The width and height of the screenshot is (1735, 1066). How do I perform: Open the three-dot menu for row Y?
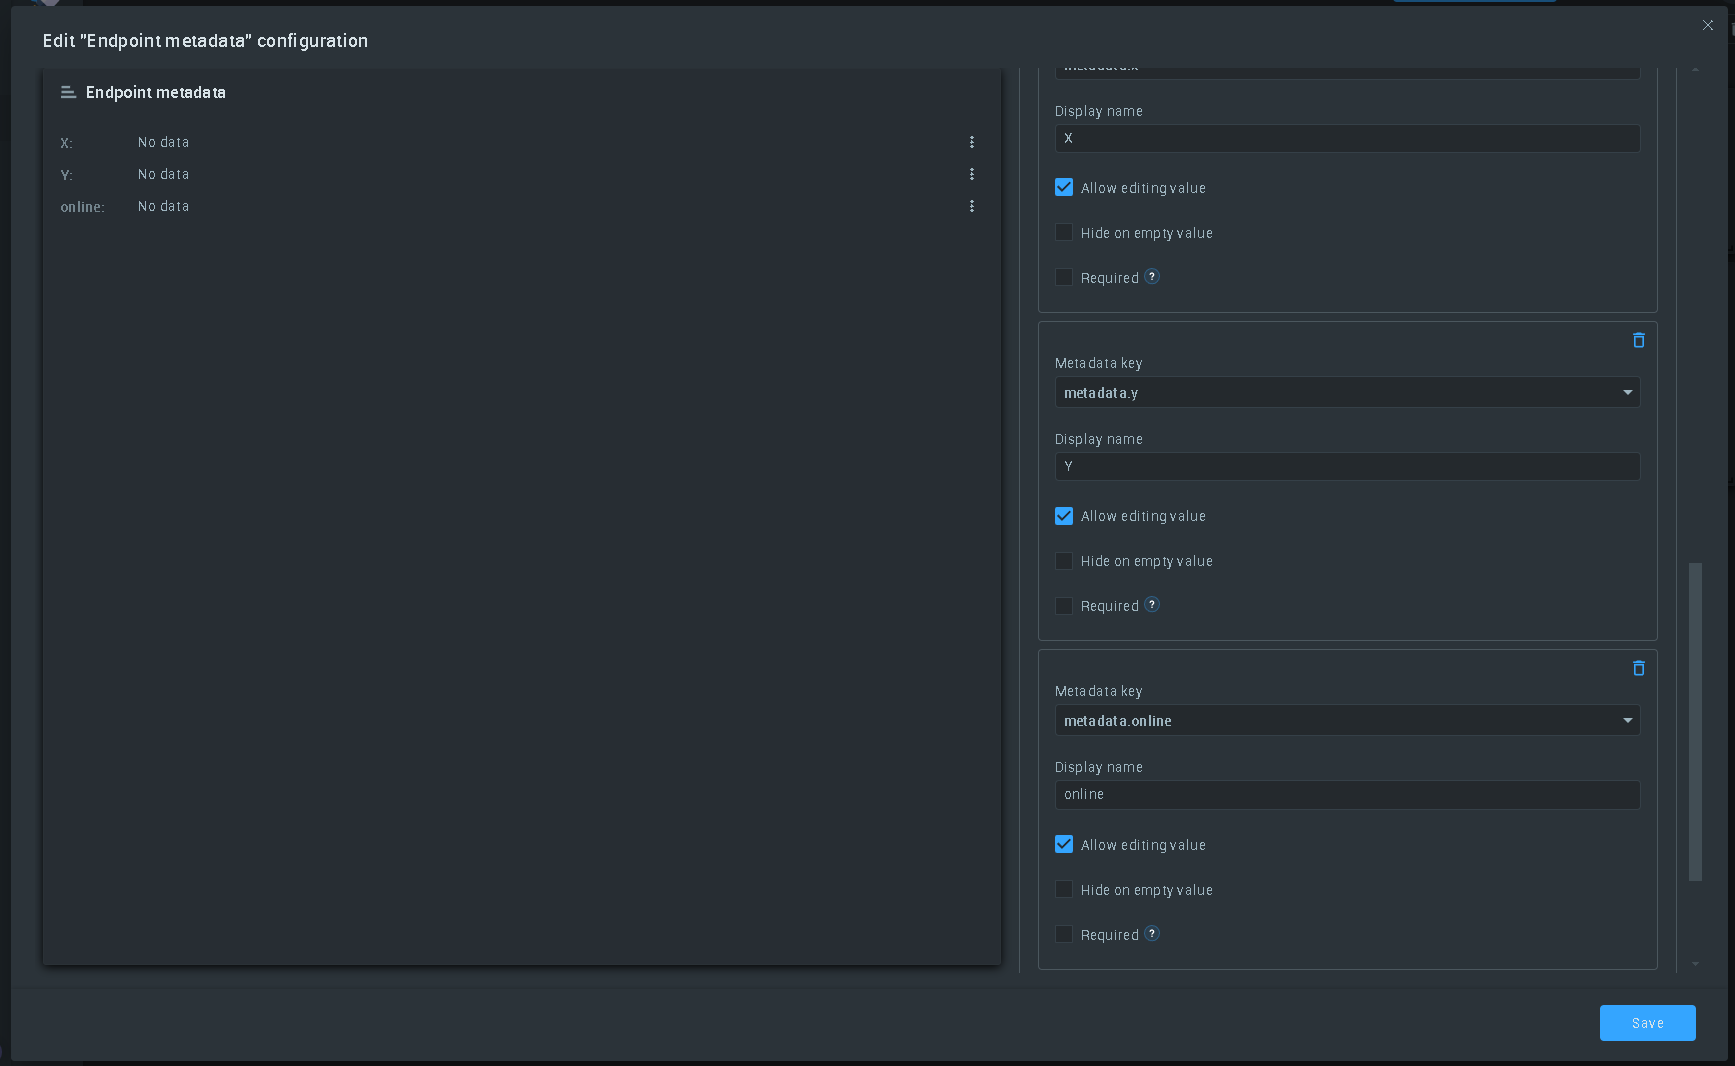[x=971, y=174]
